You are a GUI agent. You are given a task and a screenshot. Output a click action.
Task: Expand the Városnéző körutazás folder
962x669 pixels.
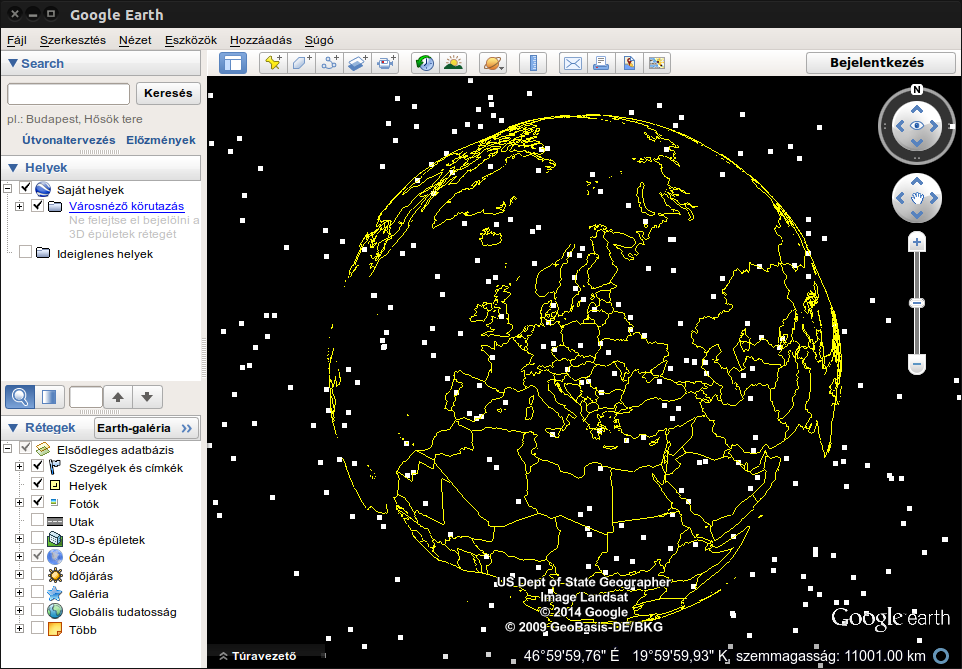pyautogui.click(x=20, y=206)
